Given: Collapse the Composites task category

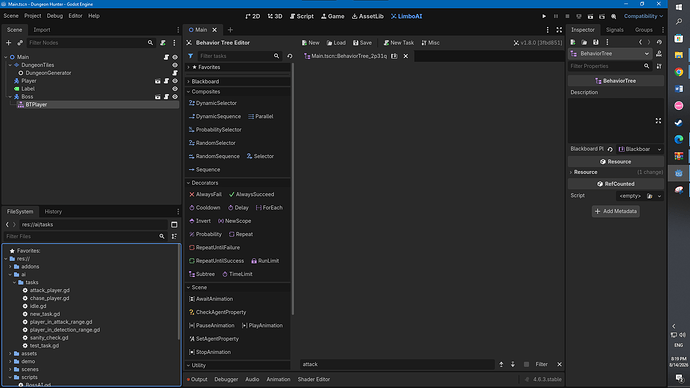Looking at the screenshot, I should pos(238,92).
